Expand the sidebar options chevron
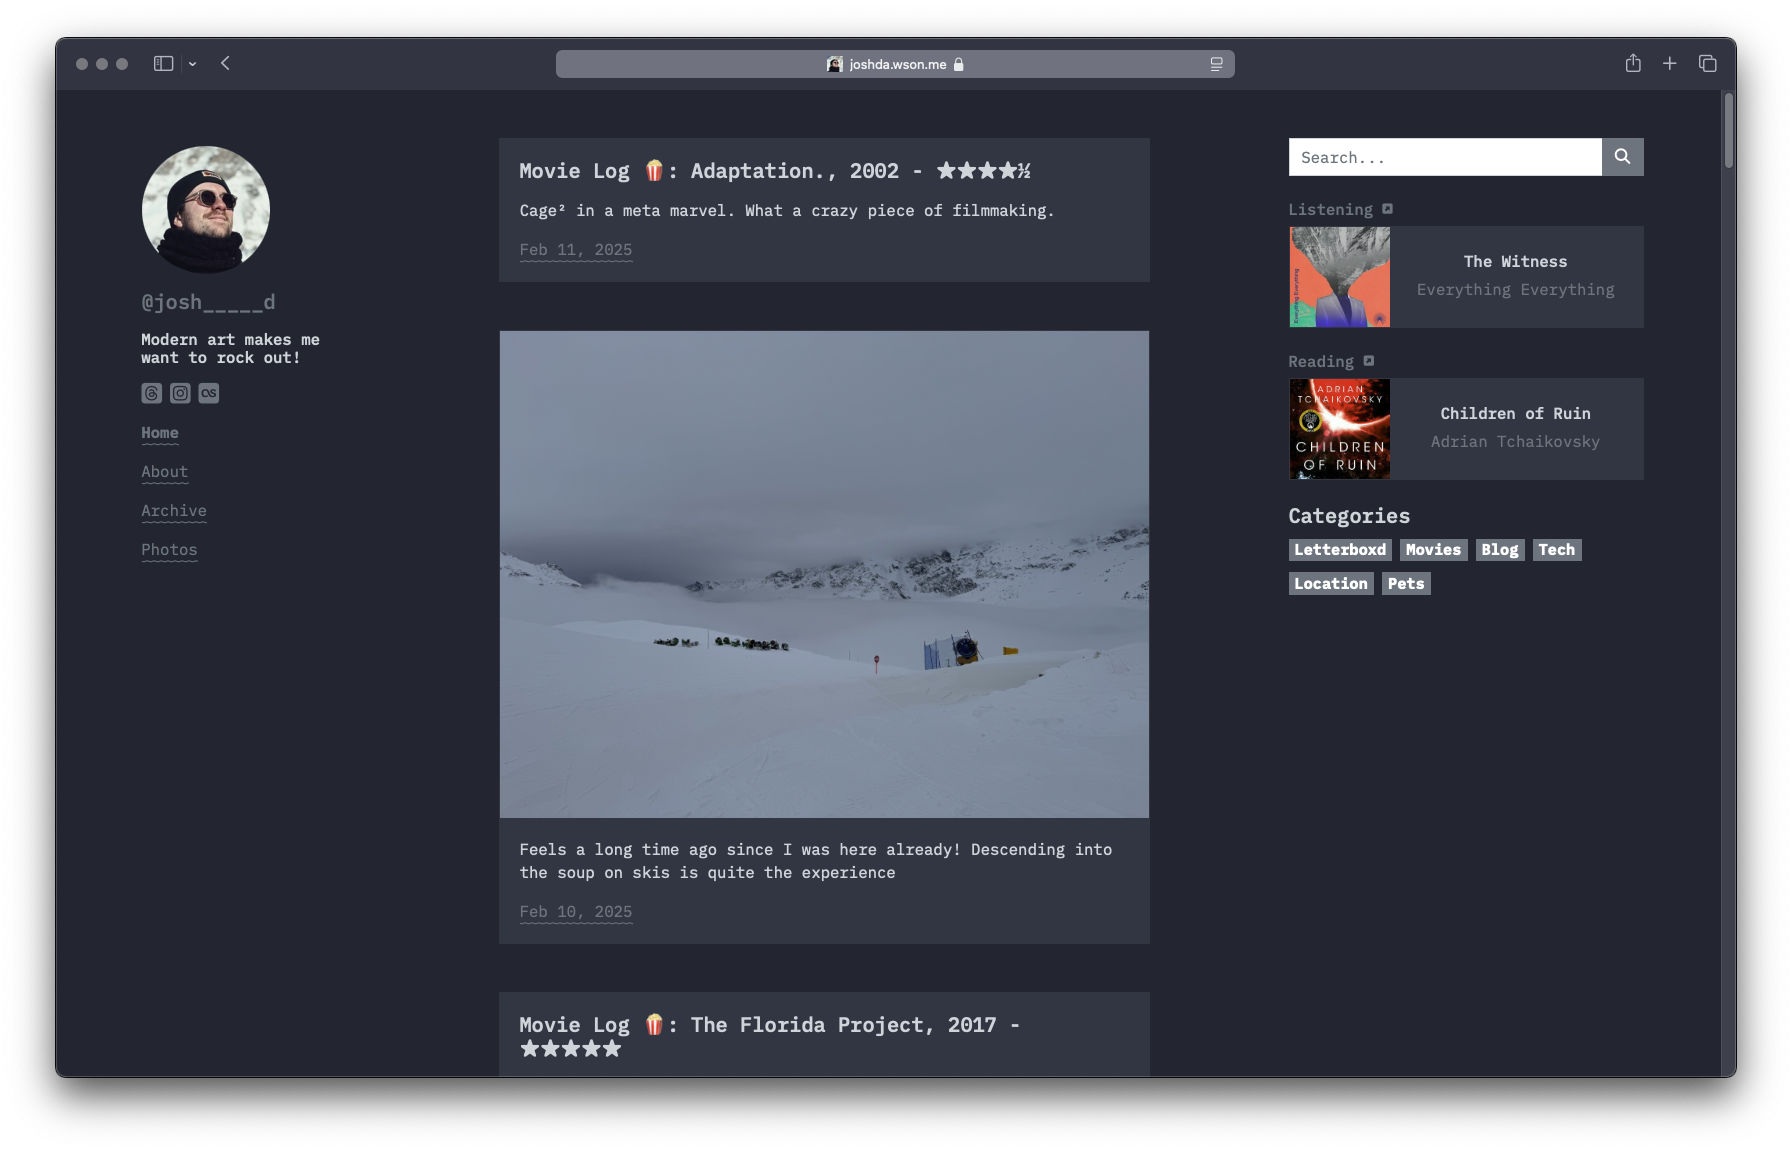This screenshot has width=1792, height=1151. coord(193,63)
